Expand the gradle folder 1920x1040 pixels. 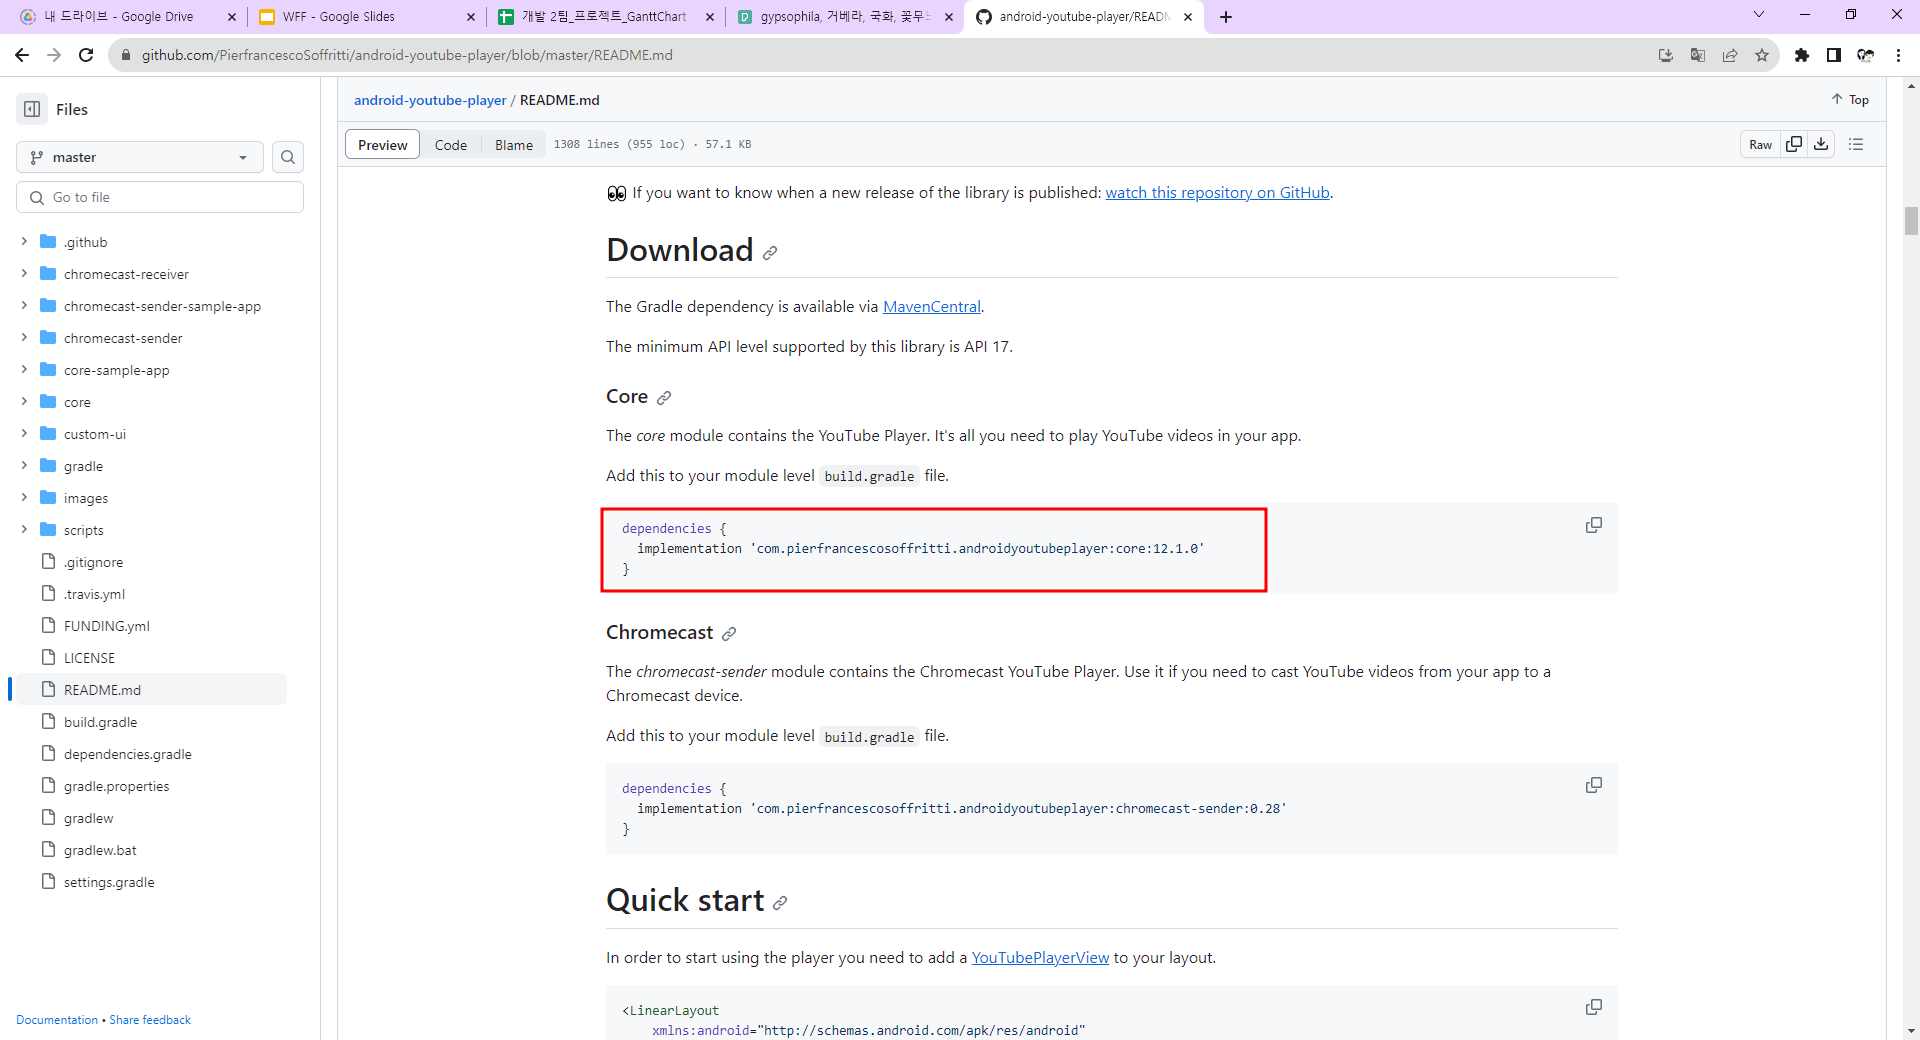pyautogui.click(x=24, y=466)
